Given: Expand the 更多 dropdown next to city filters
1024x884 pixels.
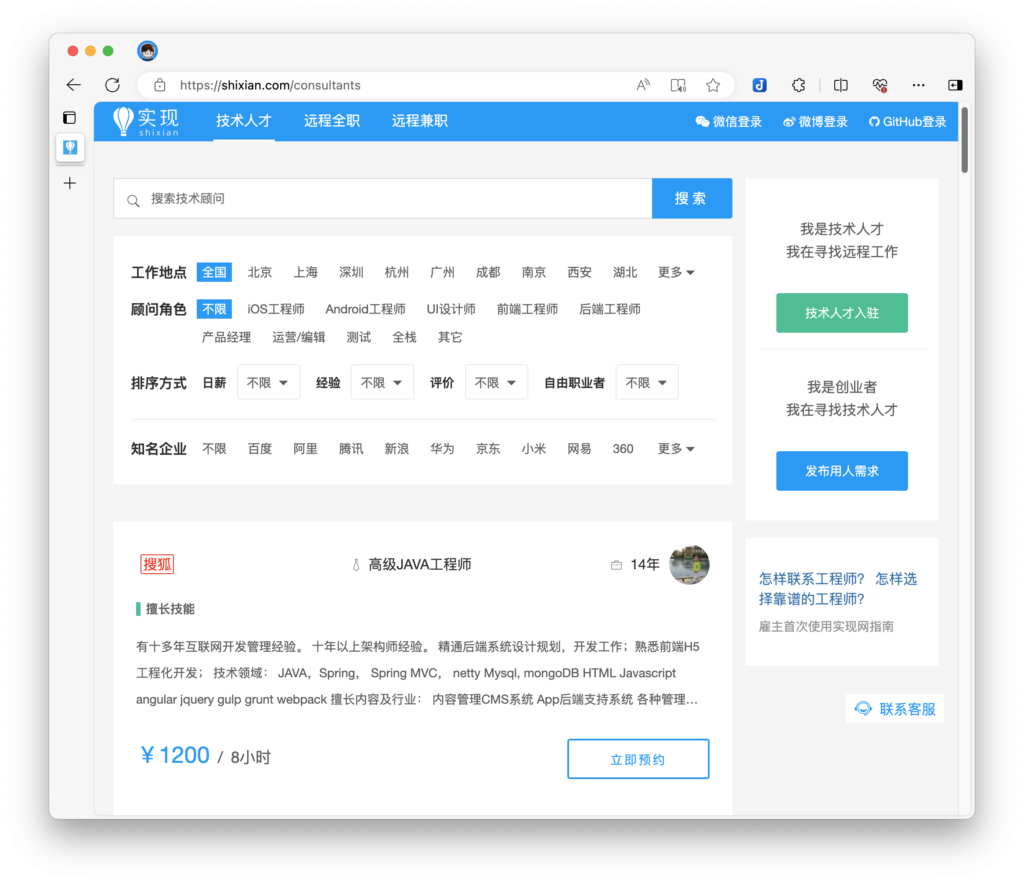Looking at the screenshot, I should pos(675,271).
